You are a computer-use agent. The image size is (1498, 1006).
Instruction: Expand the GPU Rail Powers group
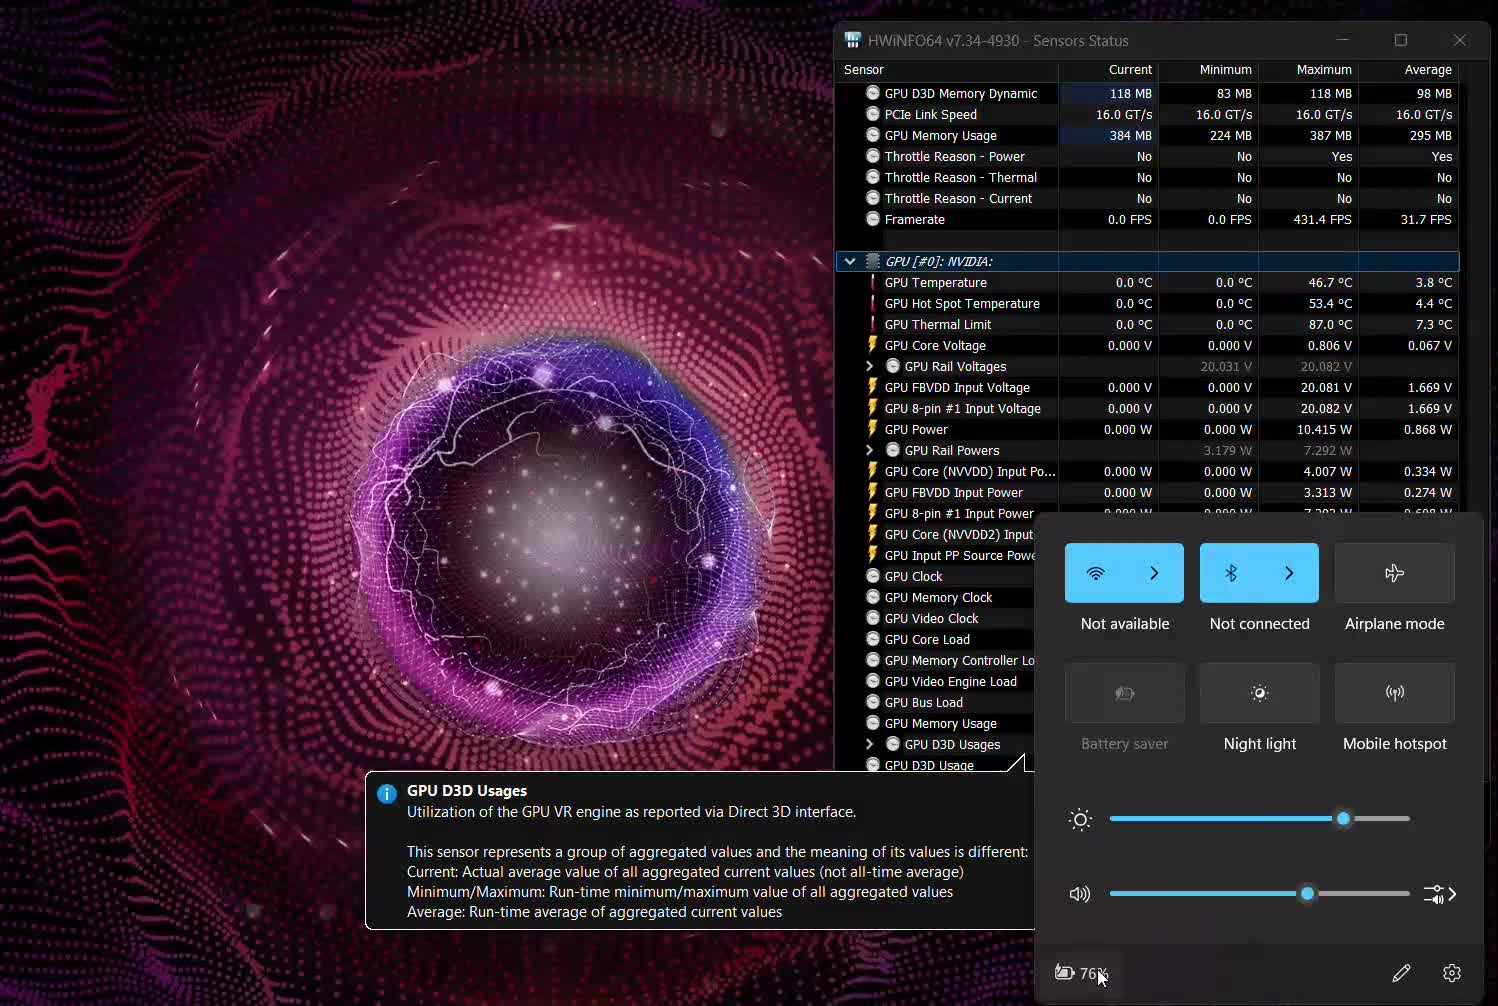point(869,451)
